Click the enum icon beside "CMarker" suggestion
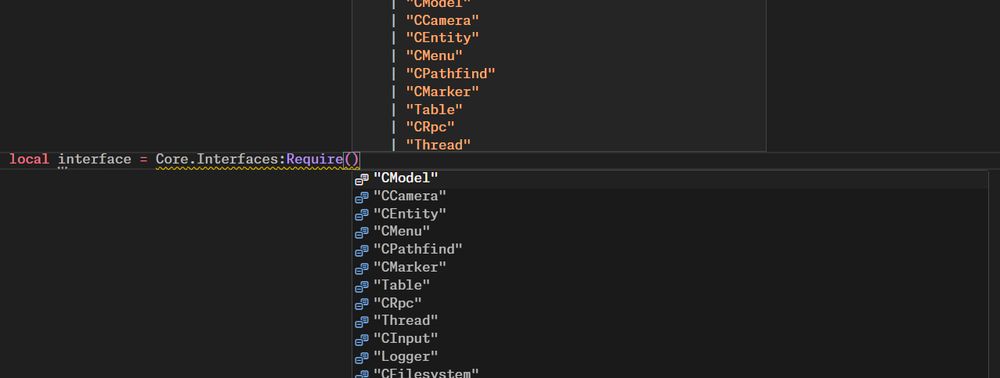The image size is (1000, 378). tap(362, 268)
